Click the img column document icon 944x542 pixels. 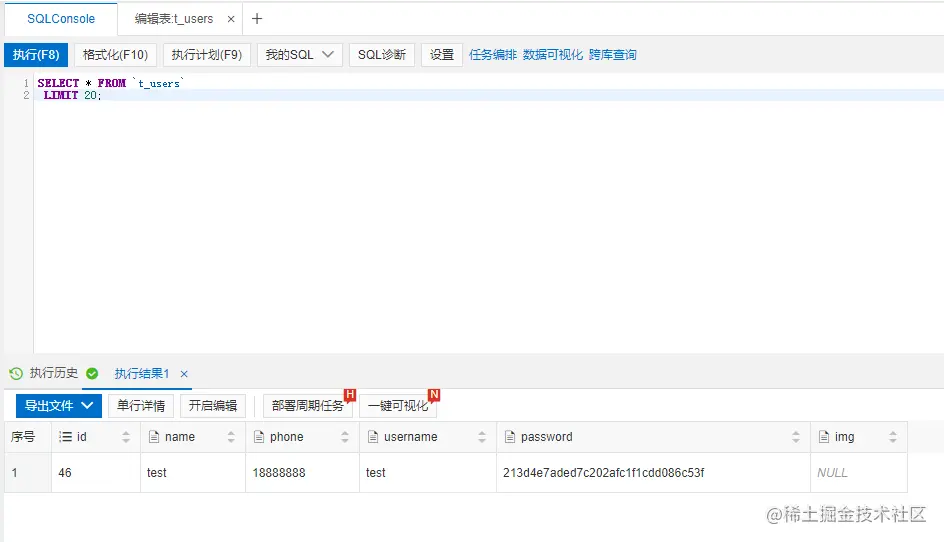[824, 437]
